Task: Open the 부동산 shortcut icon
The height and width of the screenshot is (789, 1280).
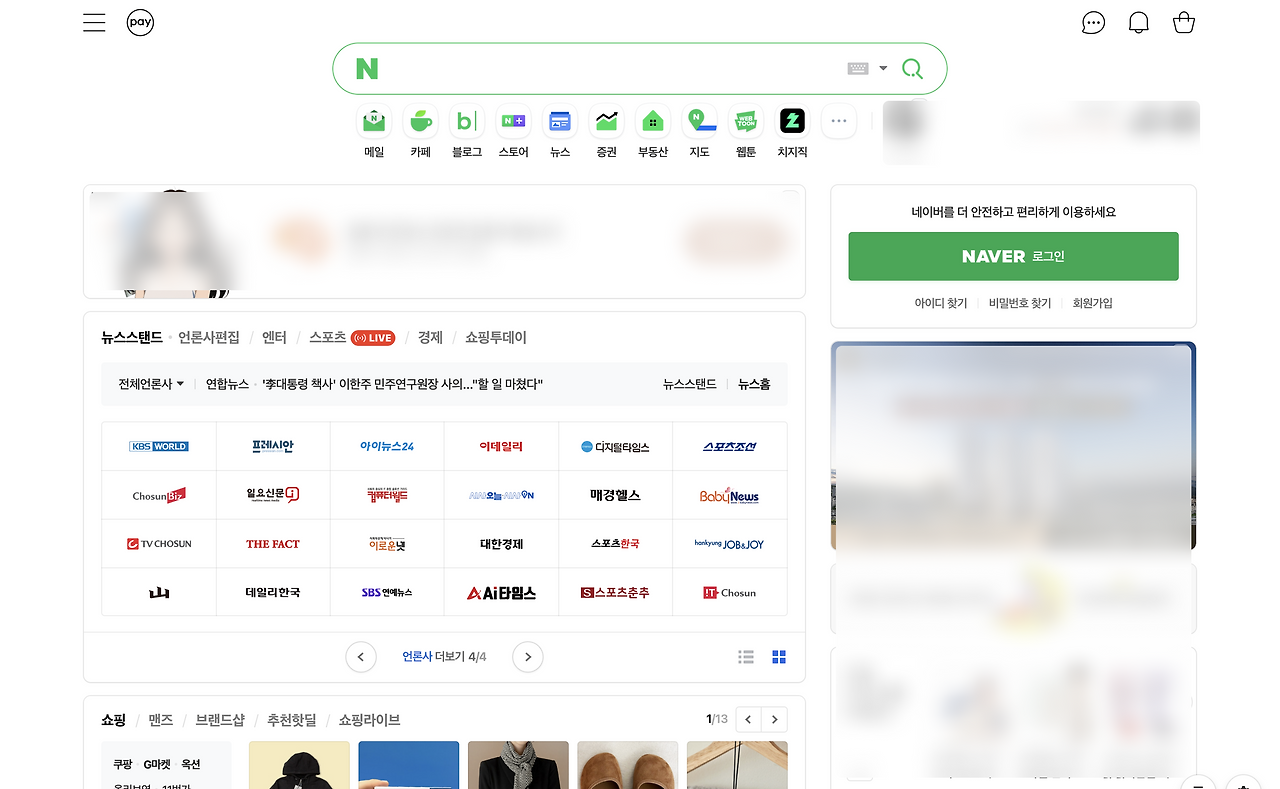Action: (653, 122)
